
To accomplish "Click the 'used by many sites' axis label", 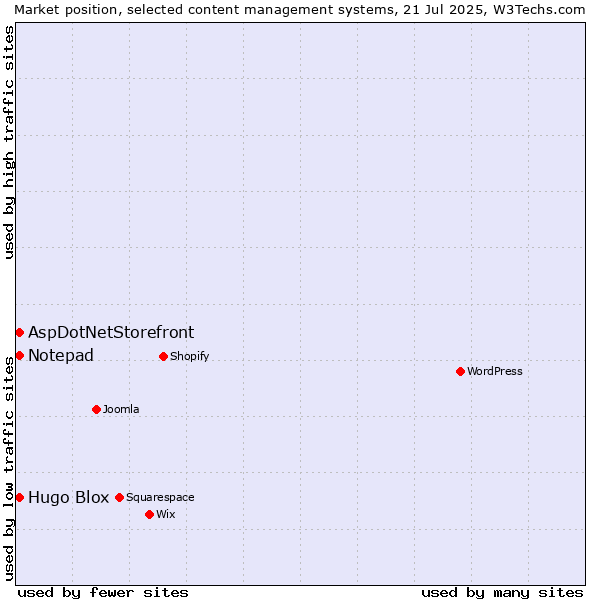I will coord(502,593).
